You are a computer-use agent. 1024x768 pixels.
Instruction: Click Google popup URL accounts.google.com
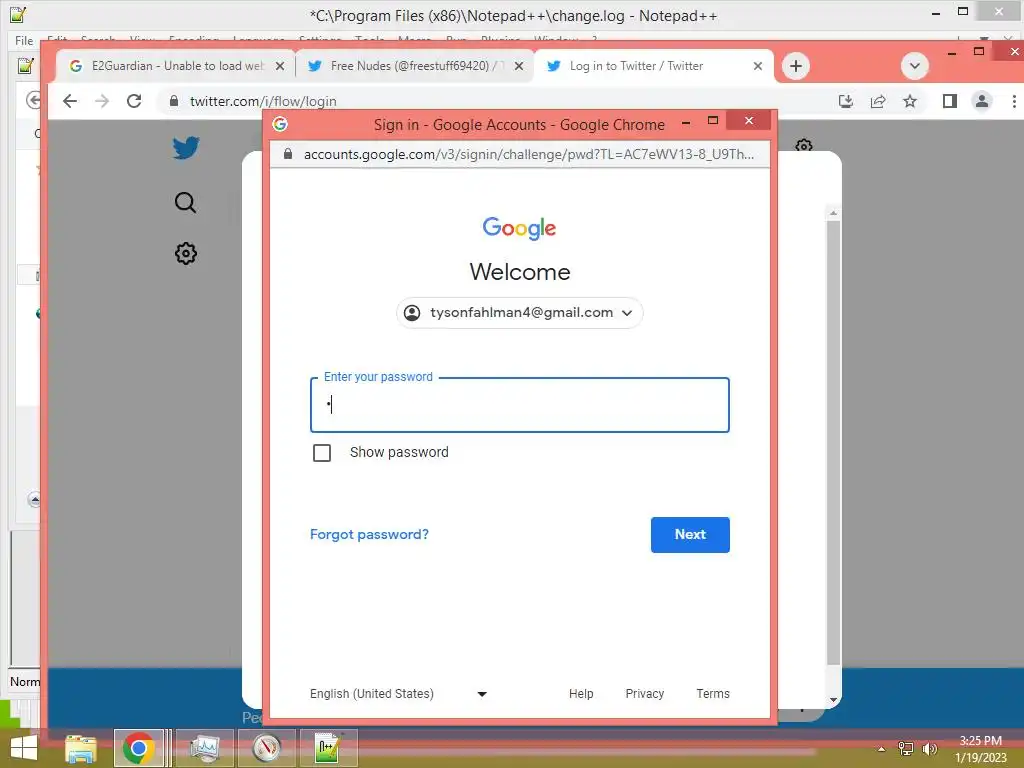(x=528, y=154)
